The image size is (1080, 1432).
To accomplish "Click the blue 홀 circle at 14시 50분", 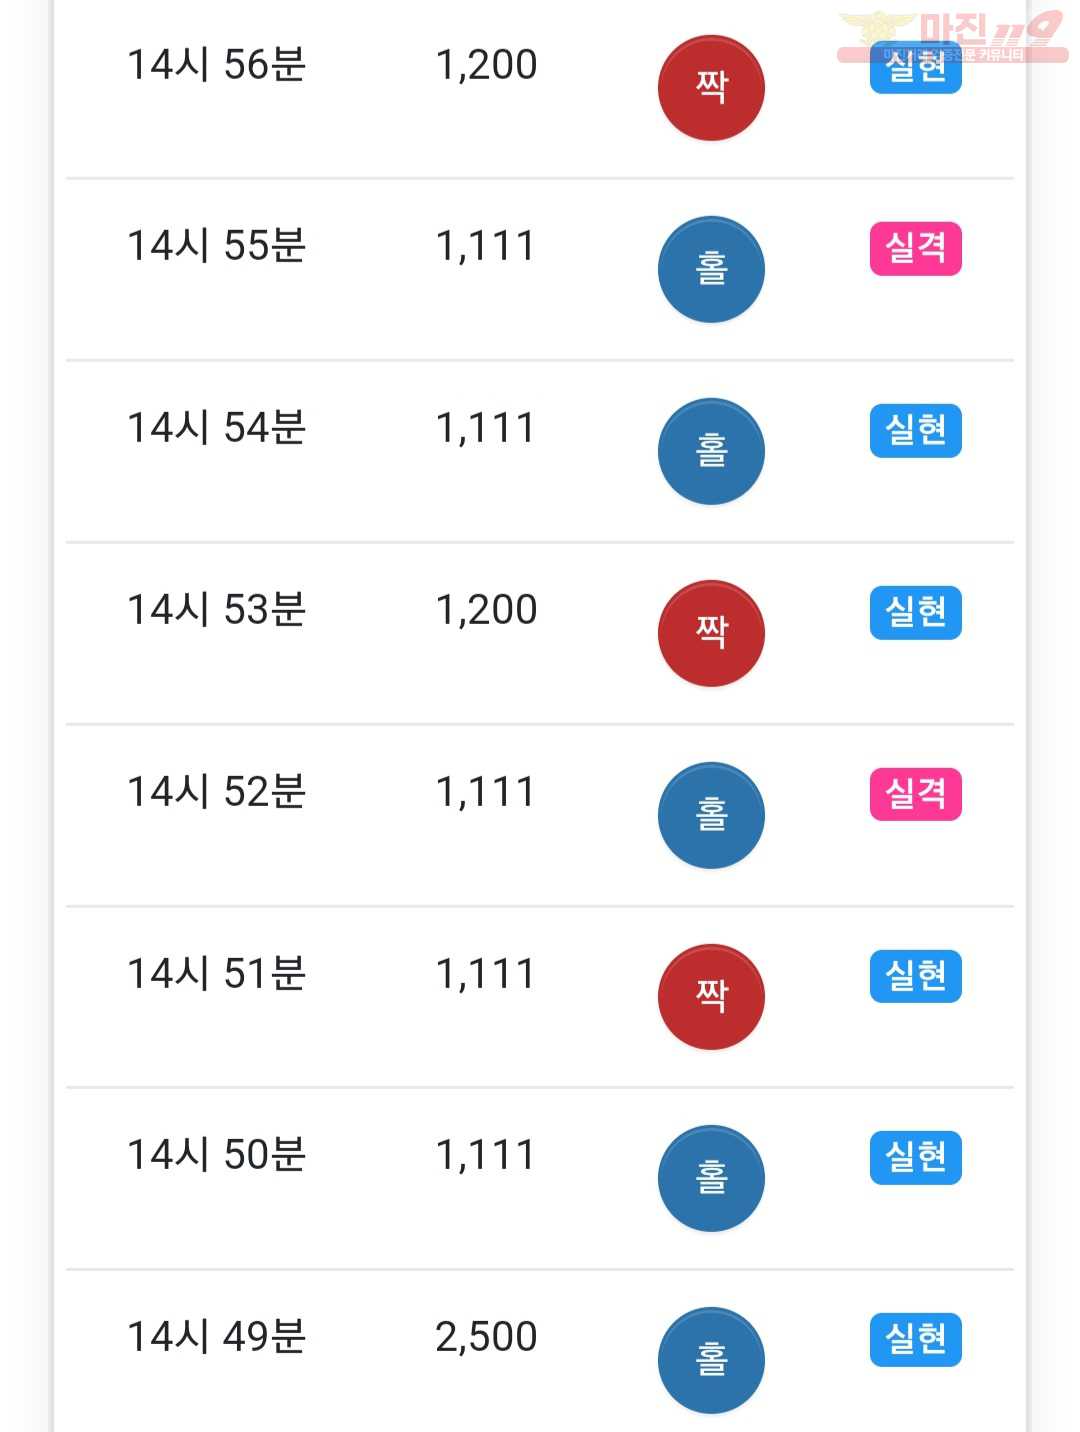I will click(x=711, y=1179).
